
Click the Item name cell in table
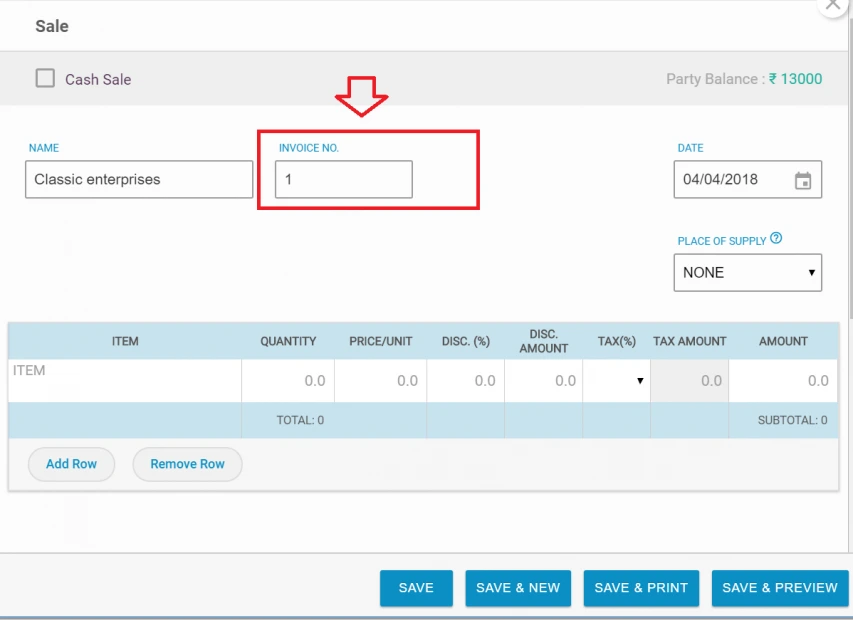[125, 381]
